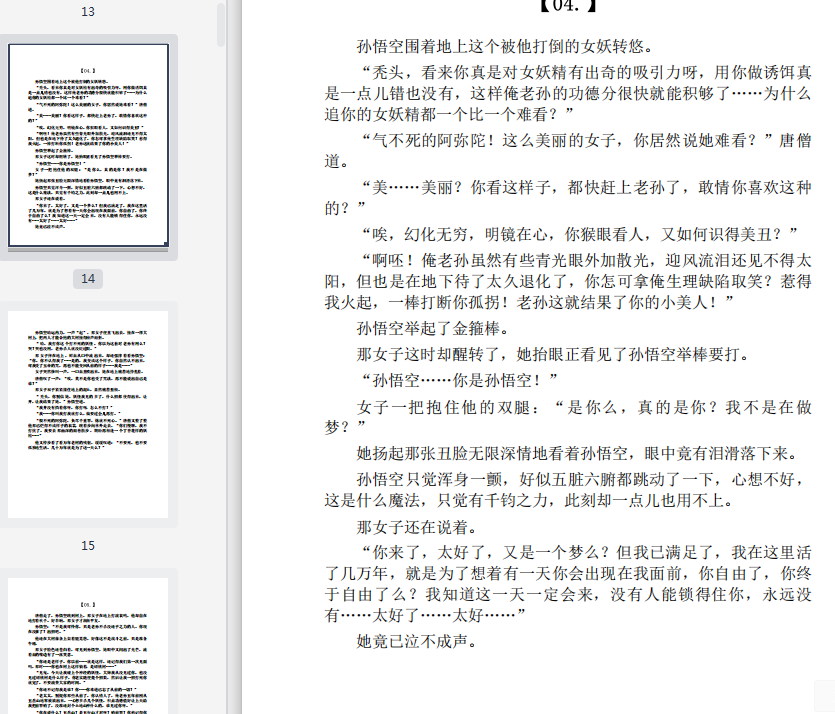Click the chapter heading 【04.】
835x714 pixels.
pos(568,6)
